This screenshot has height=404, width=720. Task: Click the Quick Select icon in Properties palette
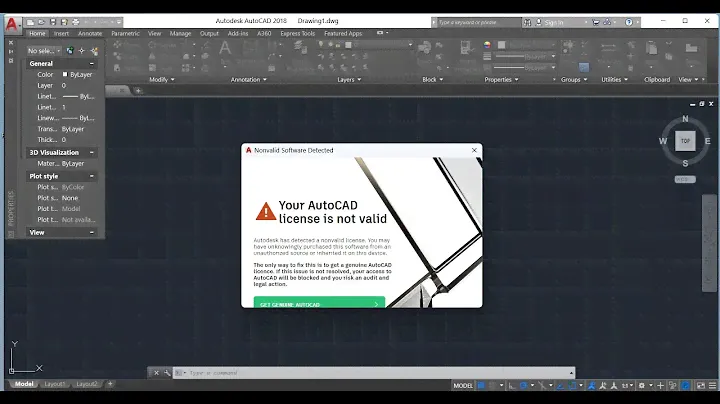click(94, 50)
